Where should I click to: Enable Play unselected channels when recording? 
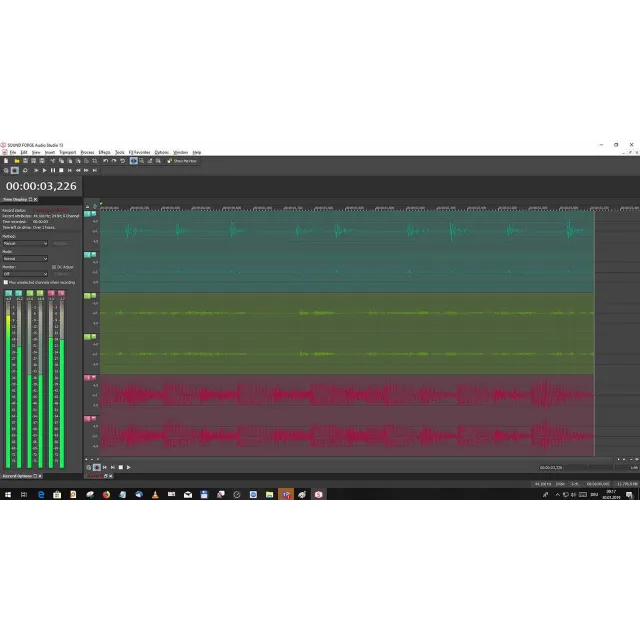click(6, 282)
